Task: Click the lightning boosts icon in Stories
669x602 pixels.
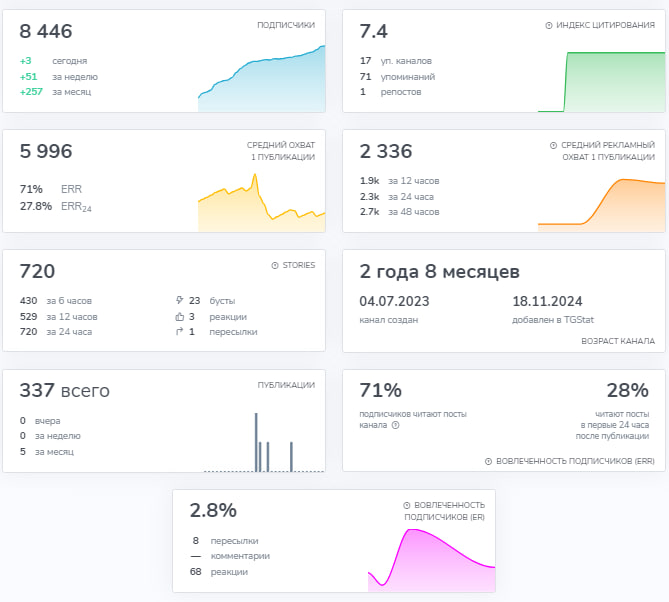Action: click(179, 300)
